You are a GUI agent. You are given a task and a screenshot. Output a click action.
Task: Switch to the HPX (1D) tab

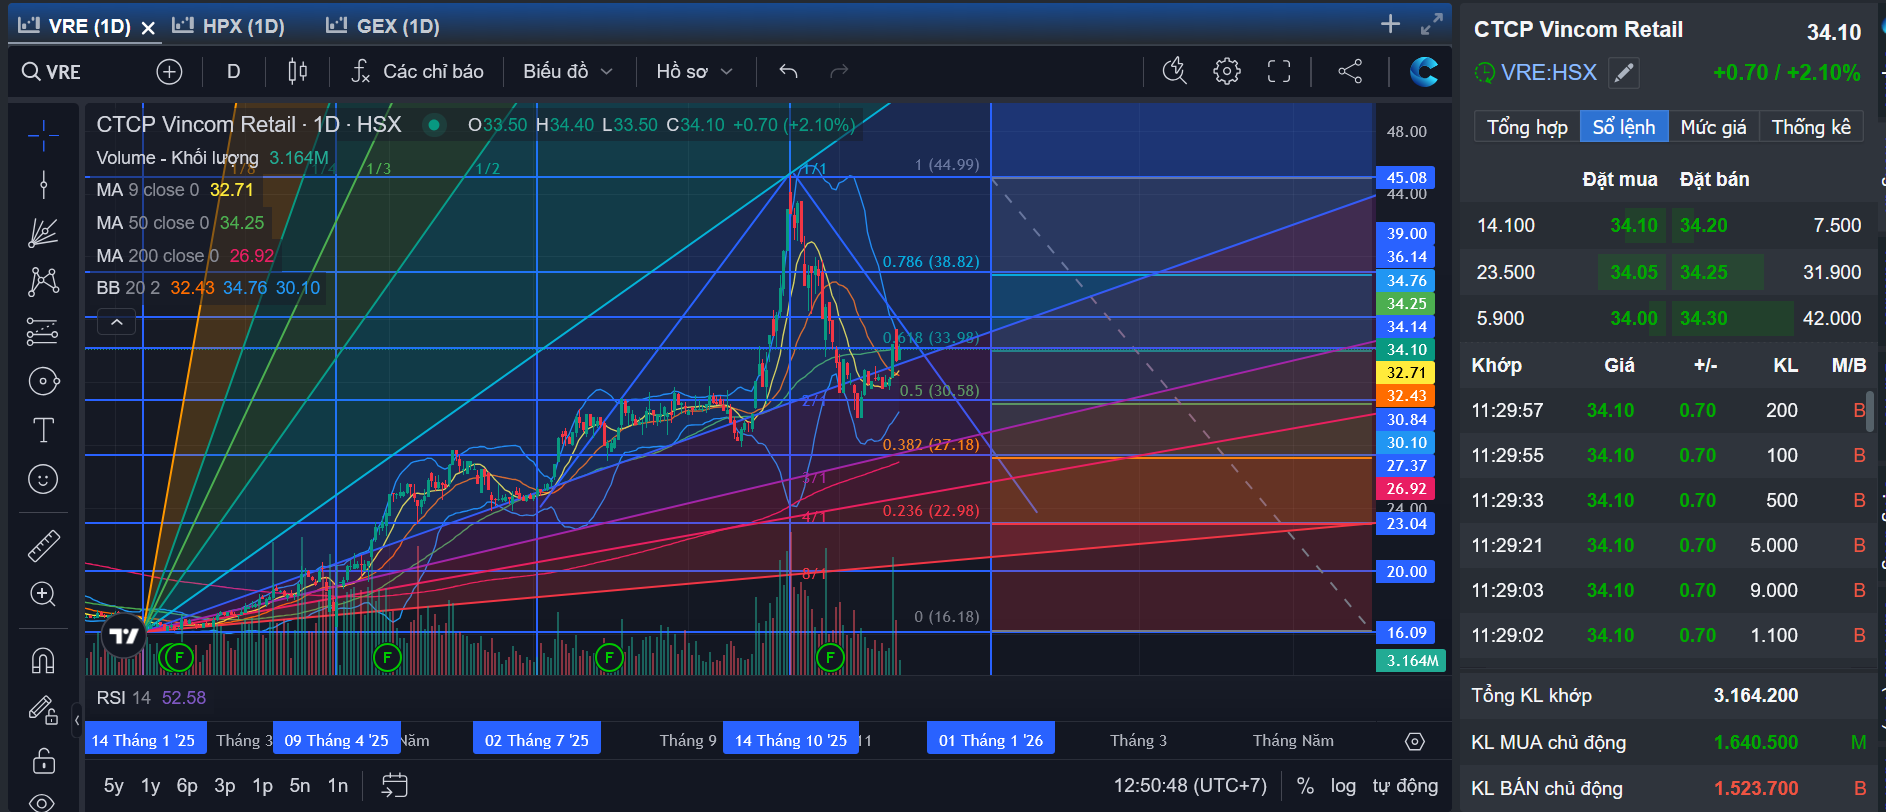(x=229, y=26)
